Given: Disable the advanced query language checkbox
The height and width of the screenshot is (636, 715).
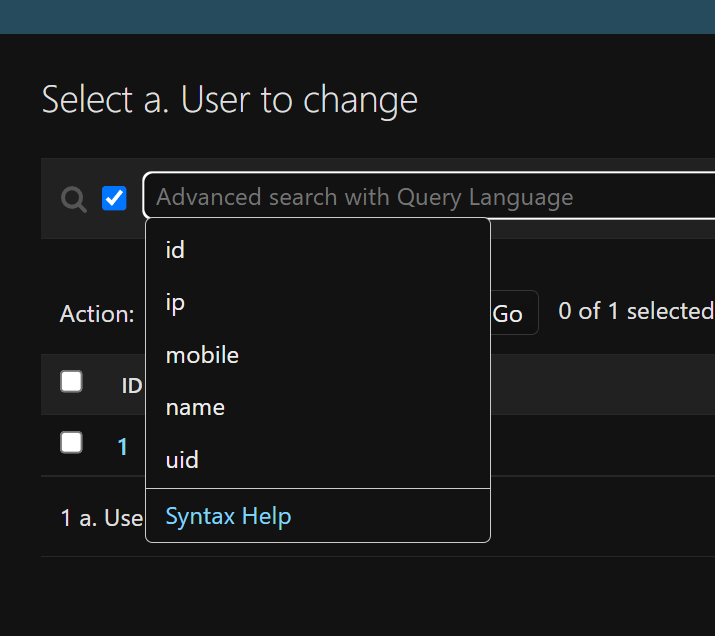Looking at the screenshot, I should point(114,198).
